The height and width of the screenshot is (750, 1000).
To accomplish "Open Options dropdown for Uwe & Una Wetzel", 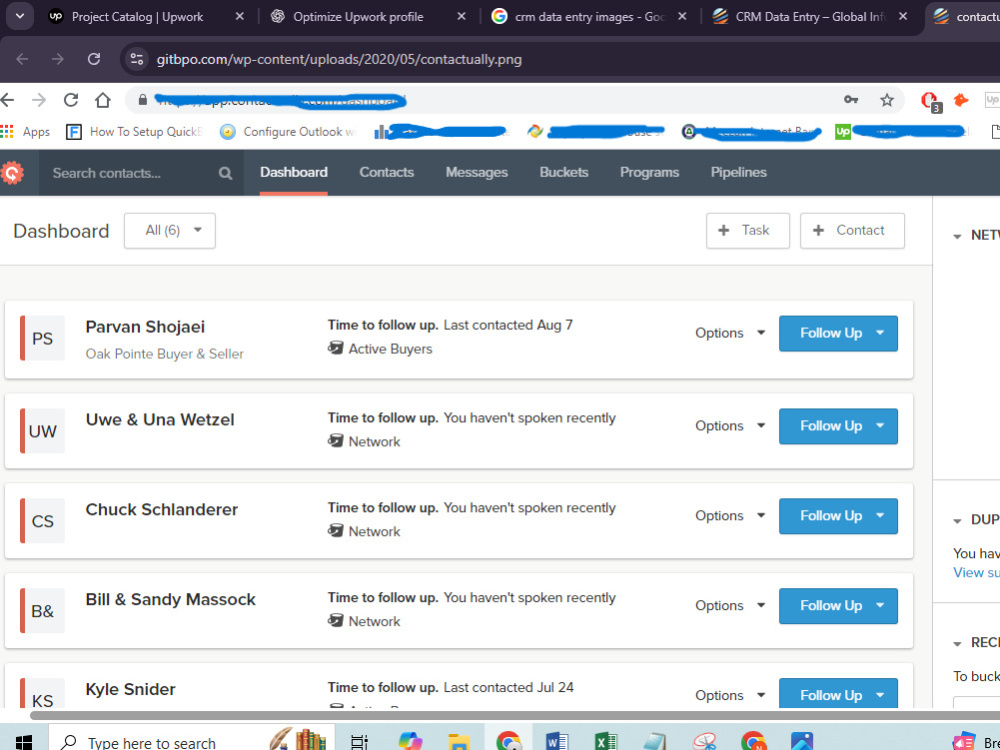I will coord(730,425).
